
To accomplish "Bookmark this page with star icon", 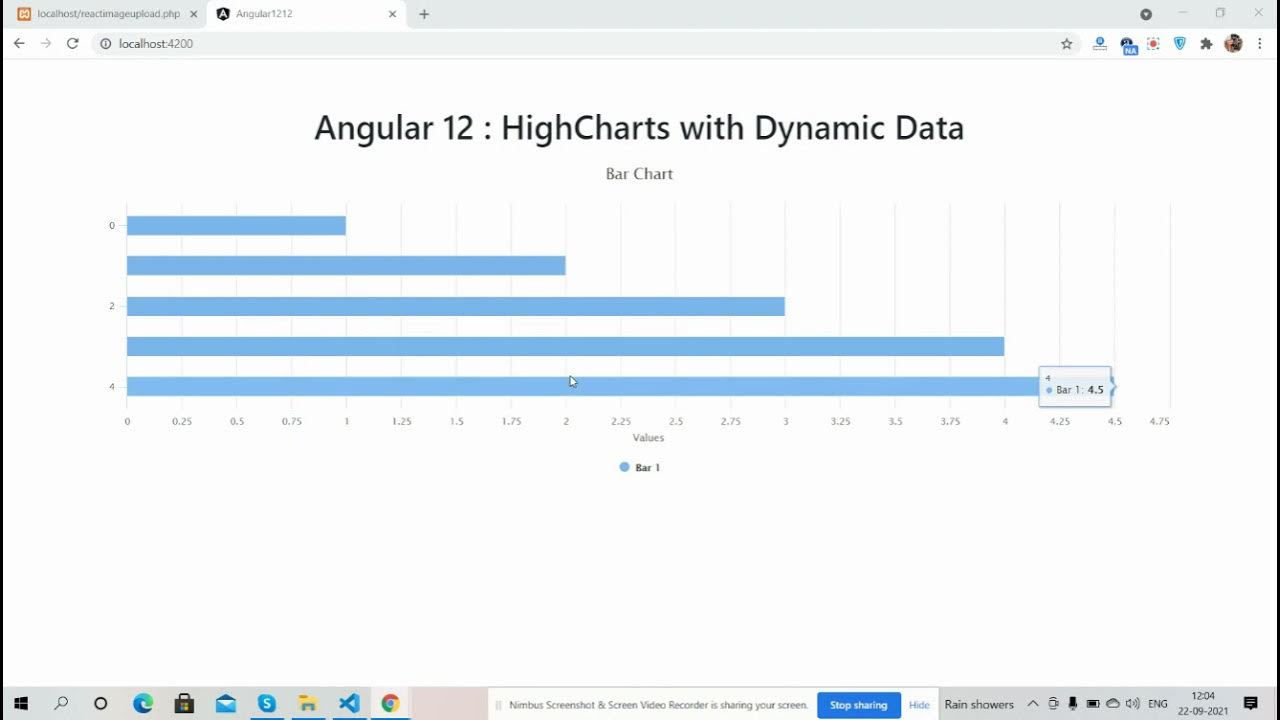I will pyautogui.click(x=1067, y=44).
